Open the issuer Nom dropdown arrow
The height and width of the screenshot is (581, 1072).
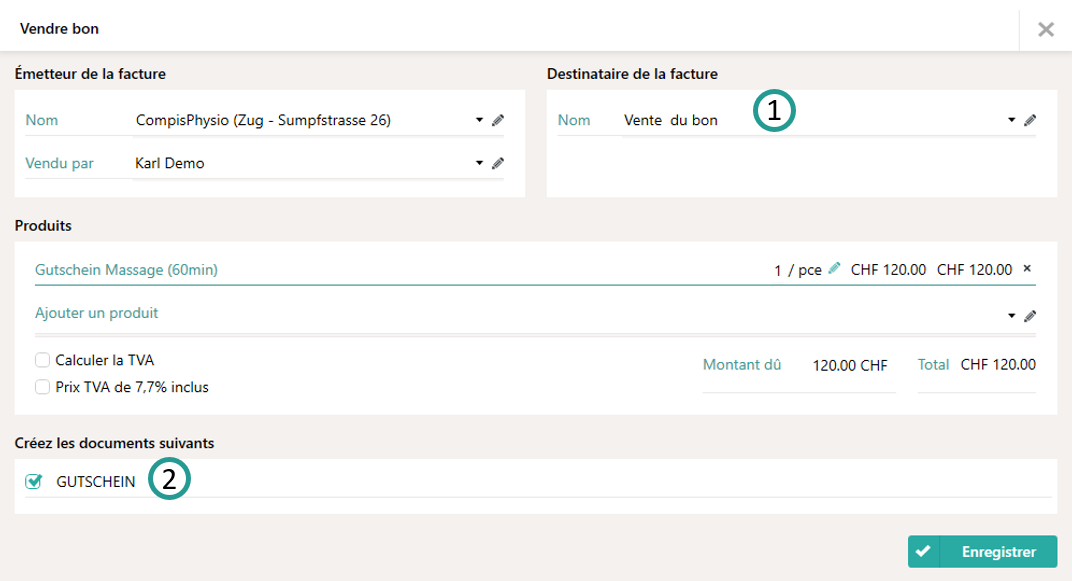tap(480, 121)
